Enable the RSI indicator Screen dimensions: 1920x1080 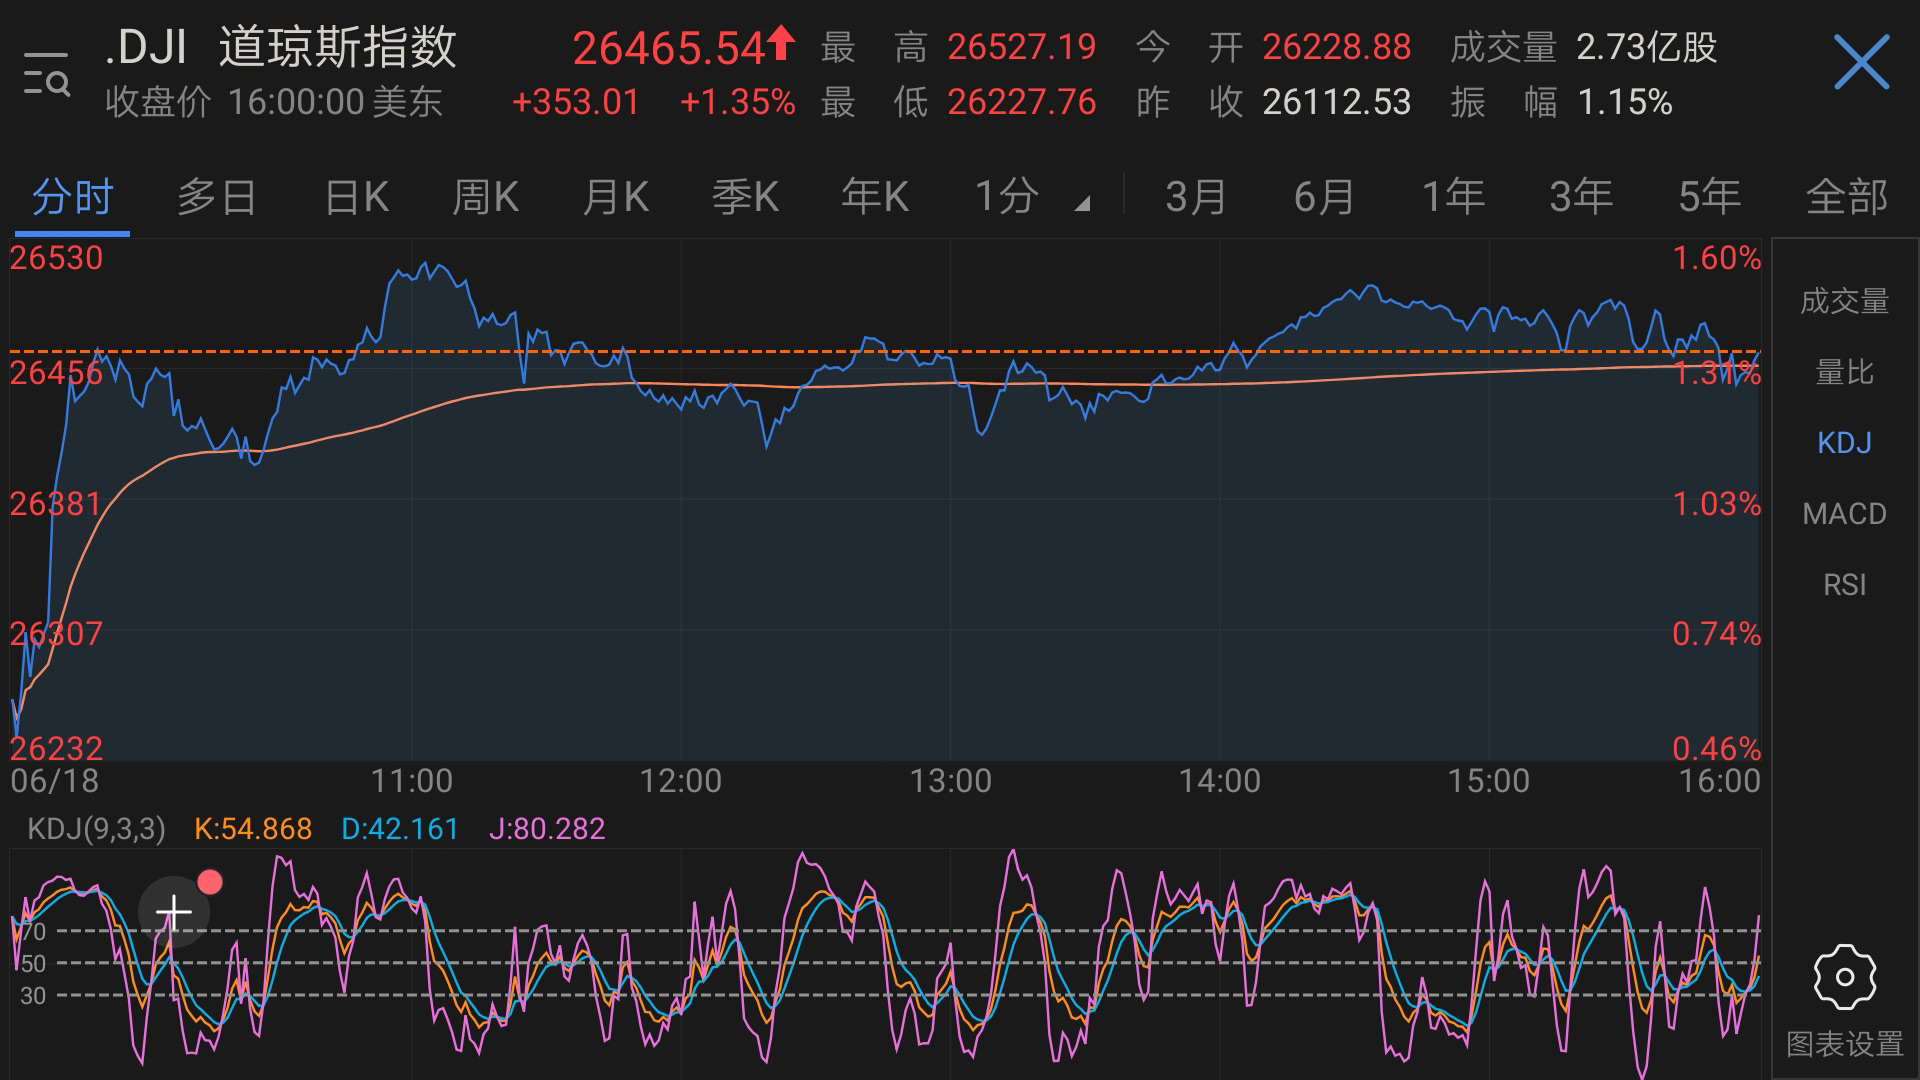click(1844, 585)
